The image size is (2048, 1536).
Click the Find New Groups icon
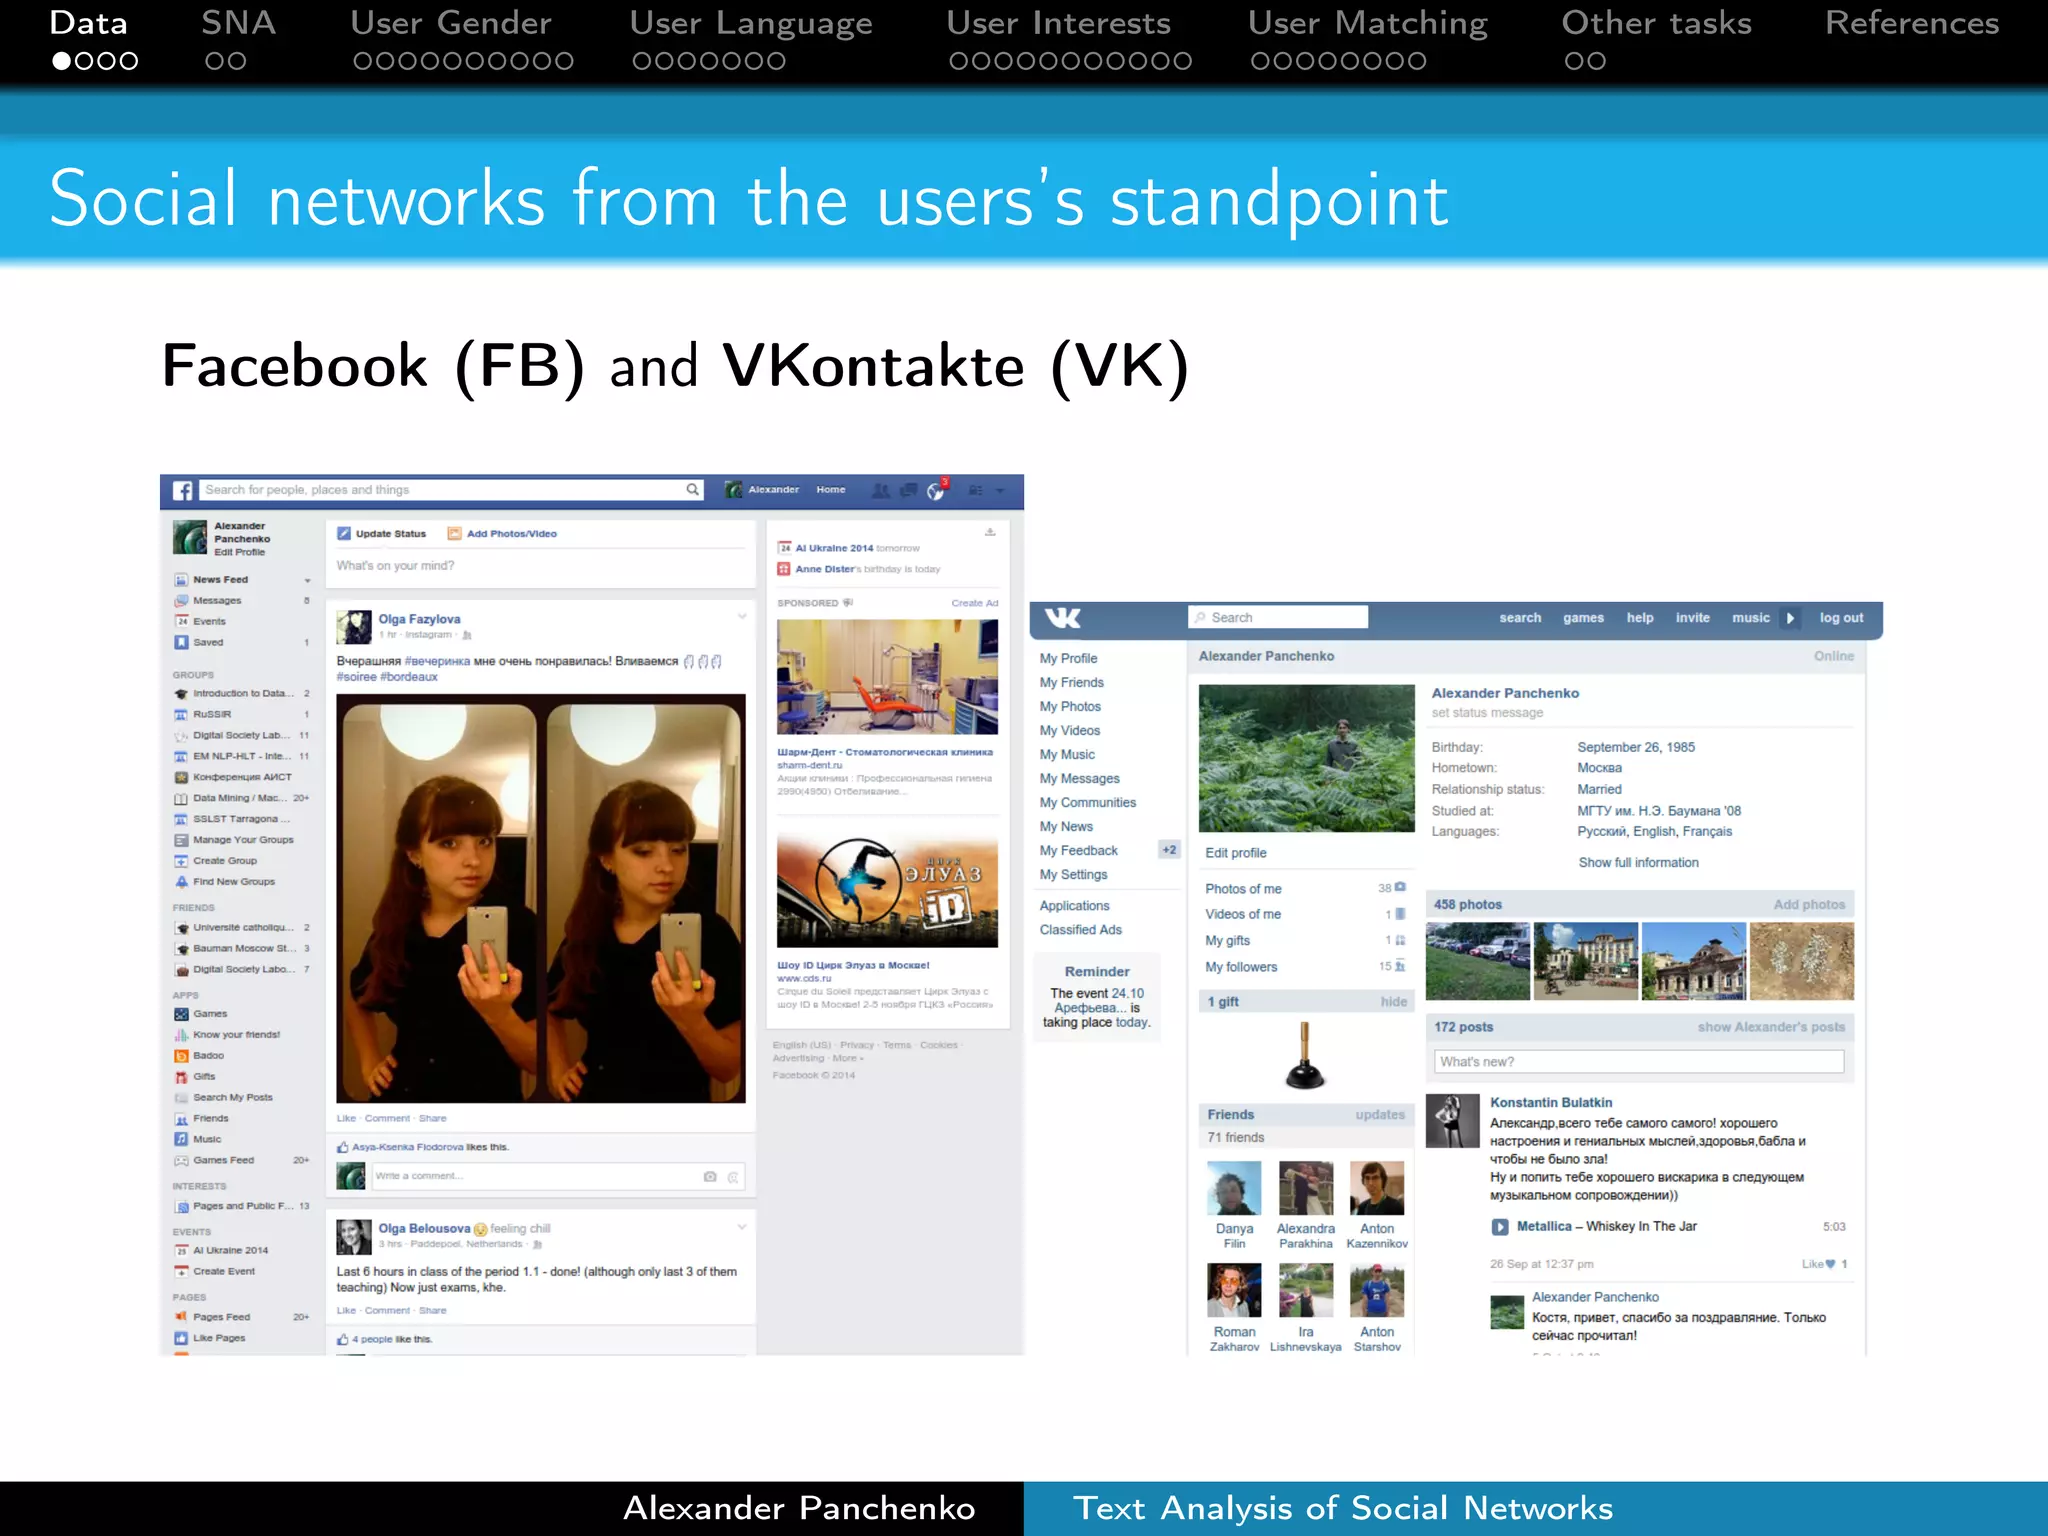[181, 882]
